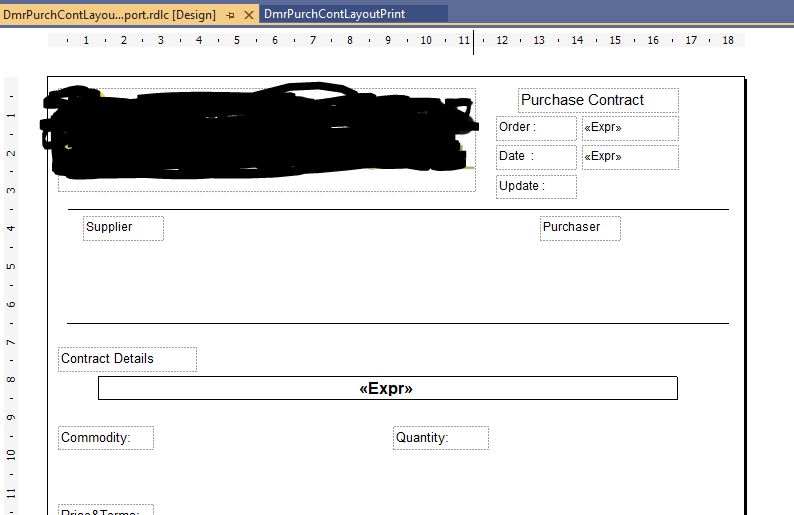Pin the active report design tab

click(x=230, y=15)
